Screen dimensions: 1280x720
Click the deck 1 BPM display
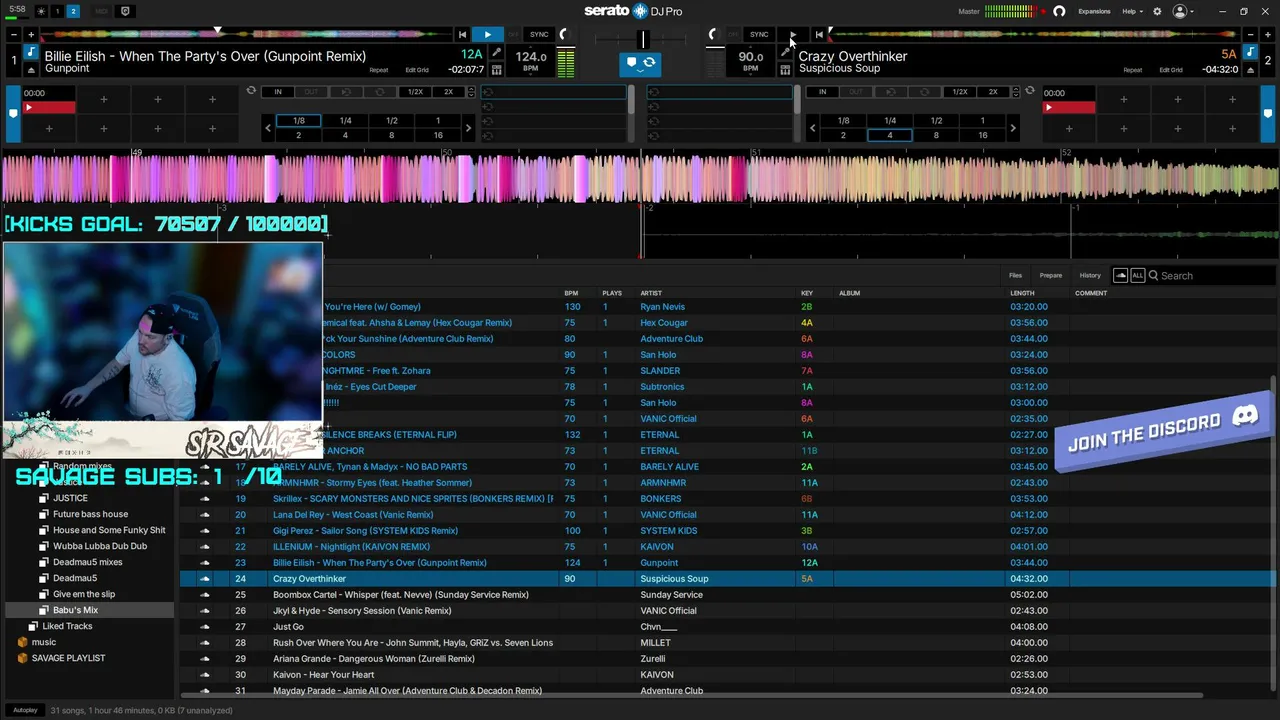531,60
